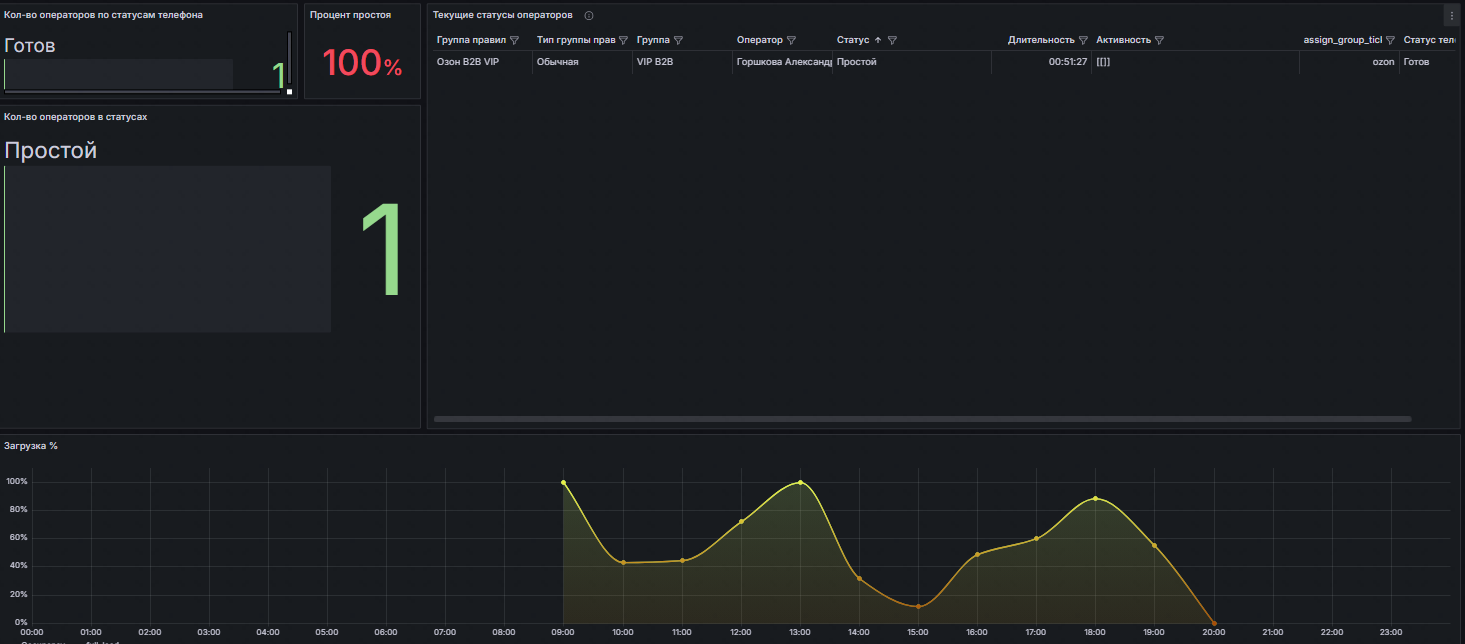1465x644 pixels.
Task: Open Загрузка % panel title menu
Action: [31, 446]
